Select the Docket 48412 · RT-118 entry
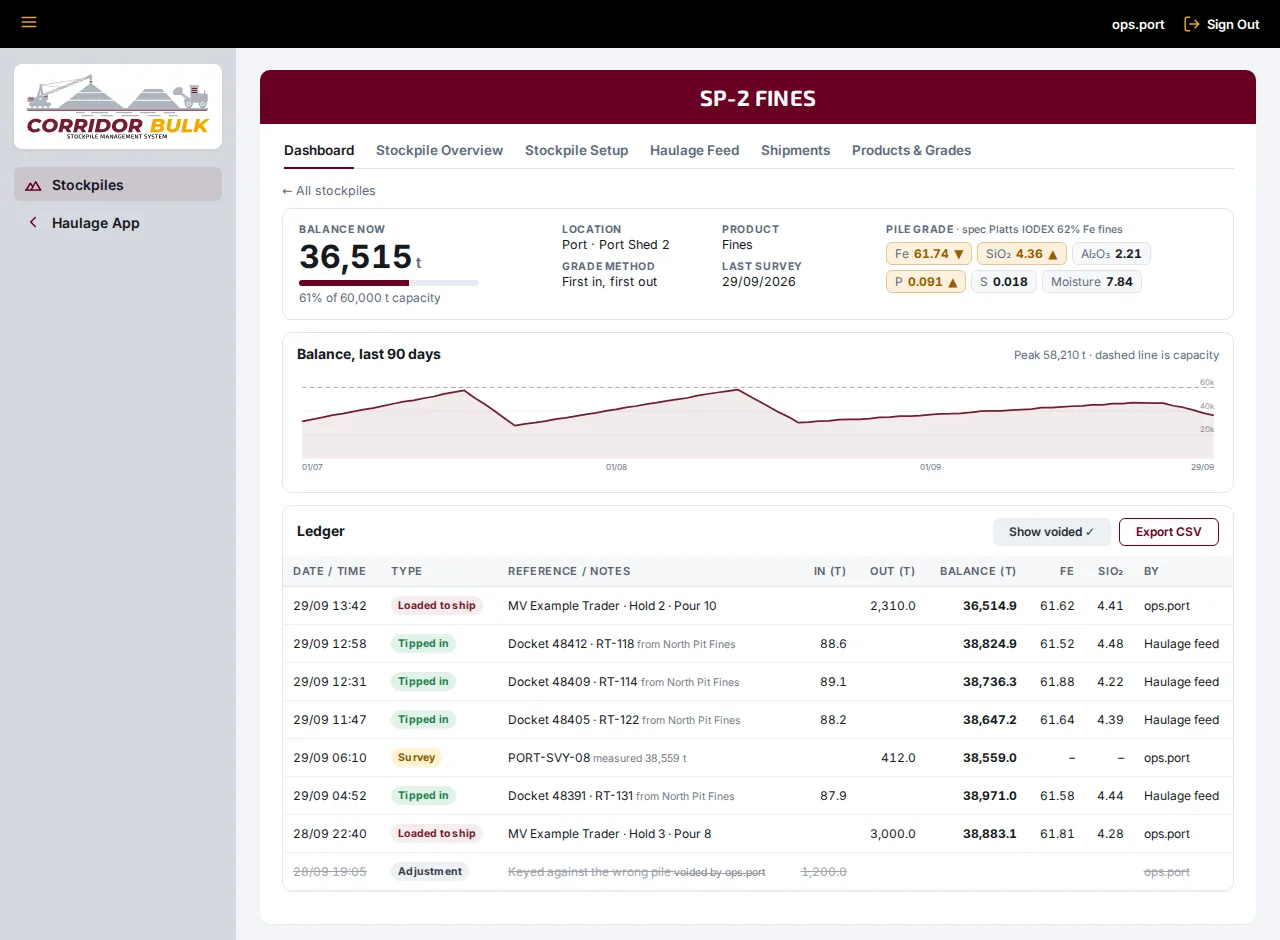This screenshot has height=940, width=1280. (572, 644)
